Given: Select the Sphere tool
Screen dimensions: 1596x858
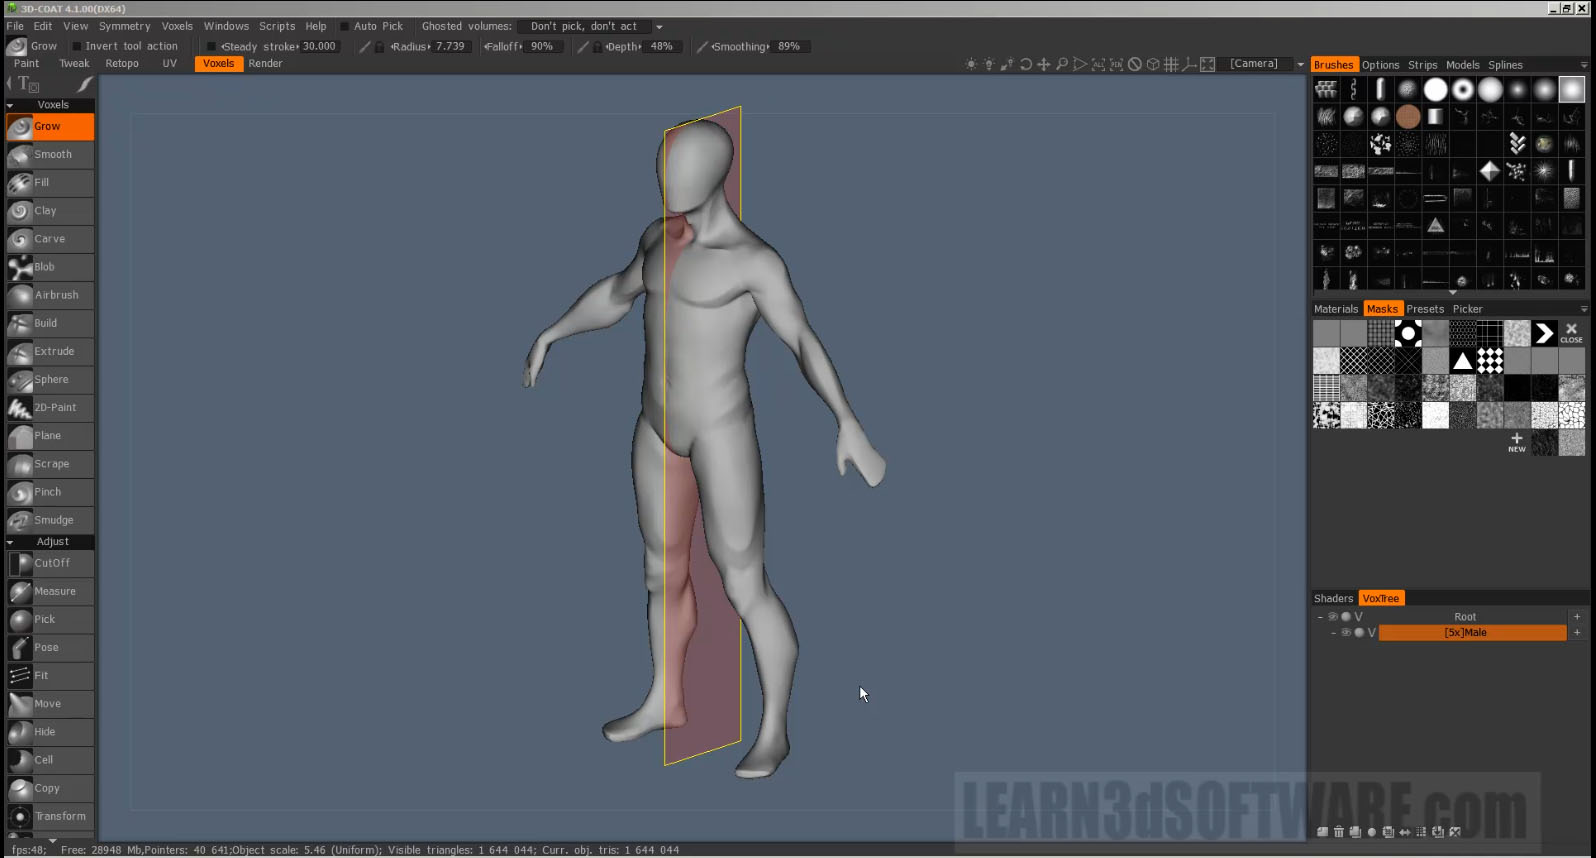Looking at the screenshot, I should click(50, 380).
